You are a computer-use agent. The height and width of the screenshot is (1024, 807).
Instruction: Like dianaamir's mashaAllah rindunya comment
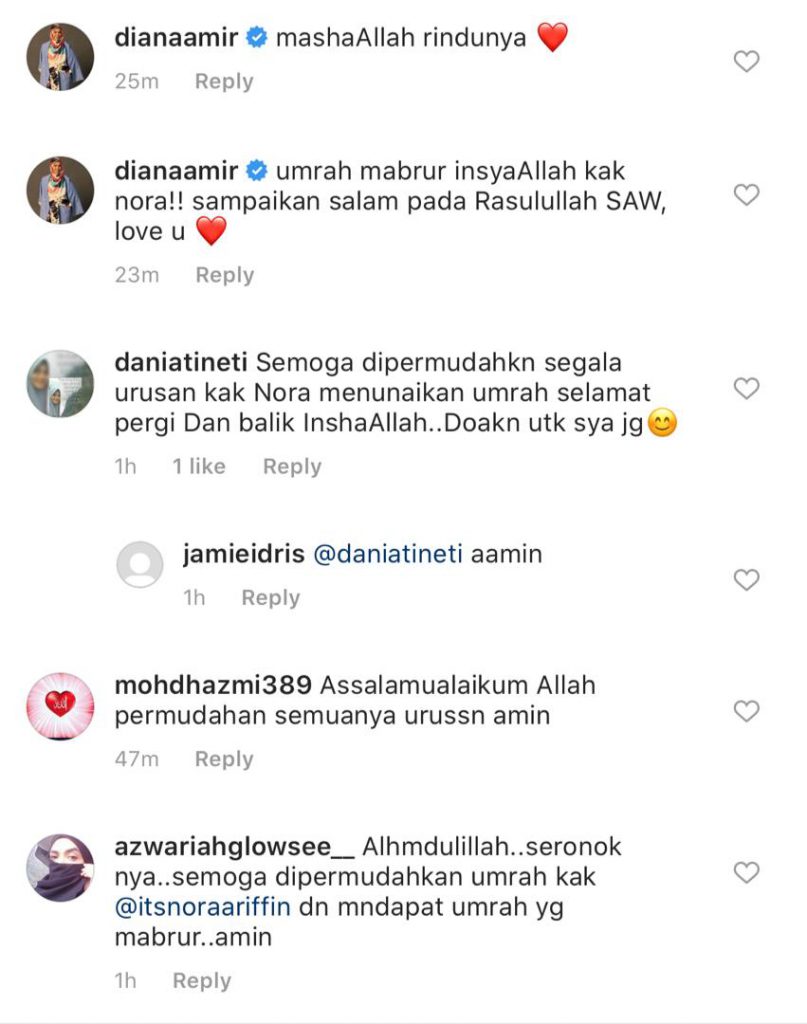746,61
